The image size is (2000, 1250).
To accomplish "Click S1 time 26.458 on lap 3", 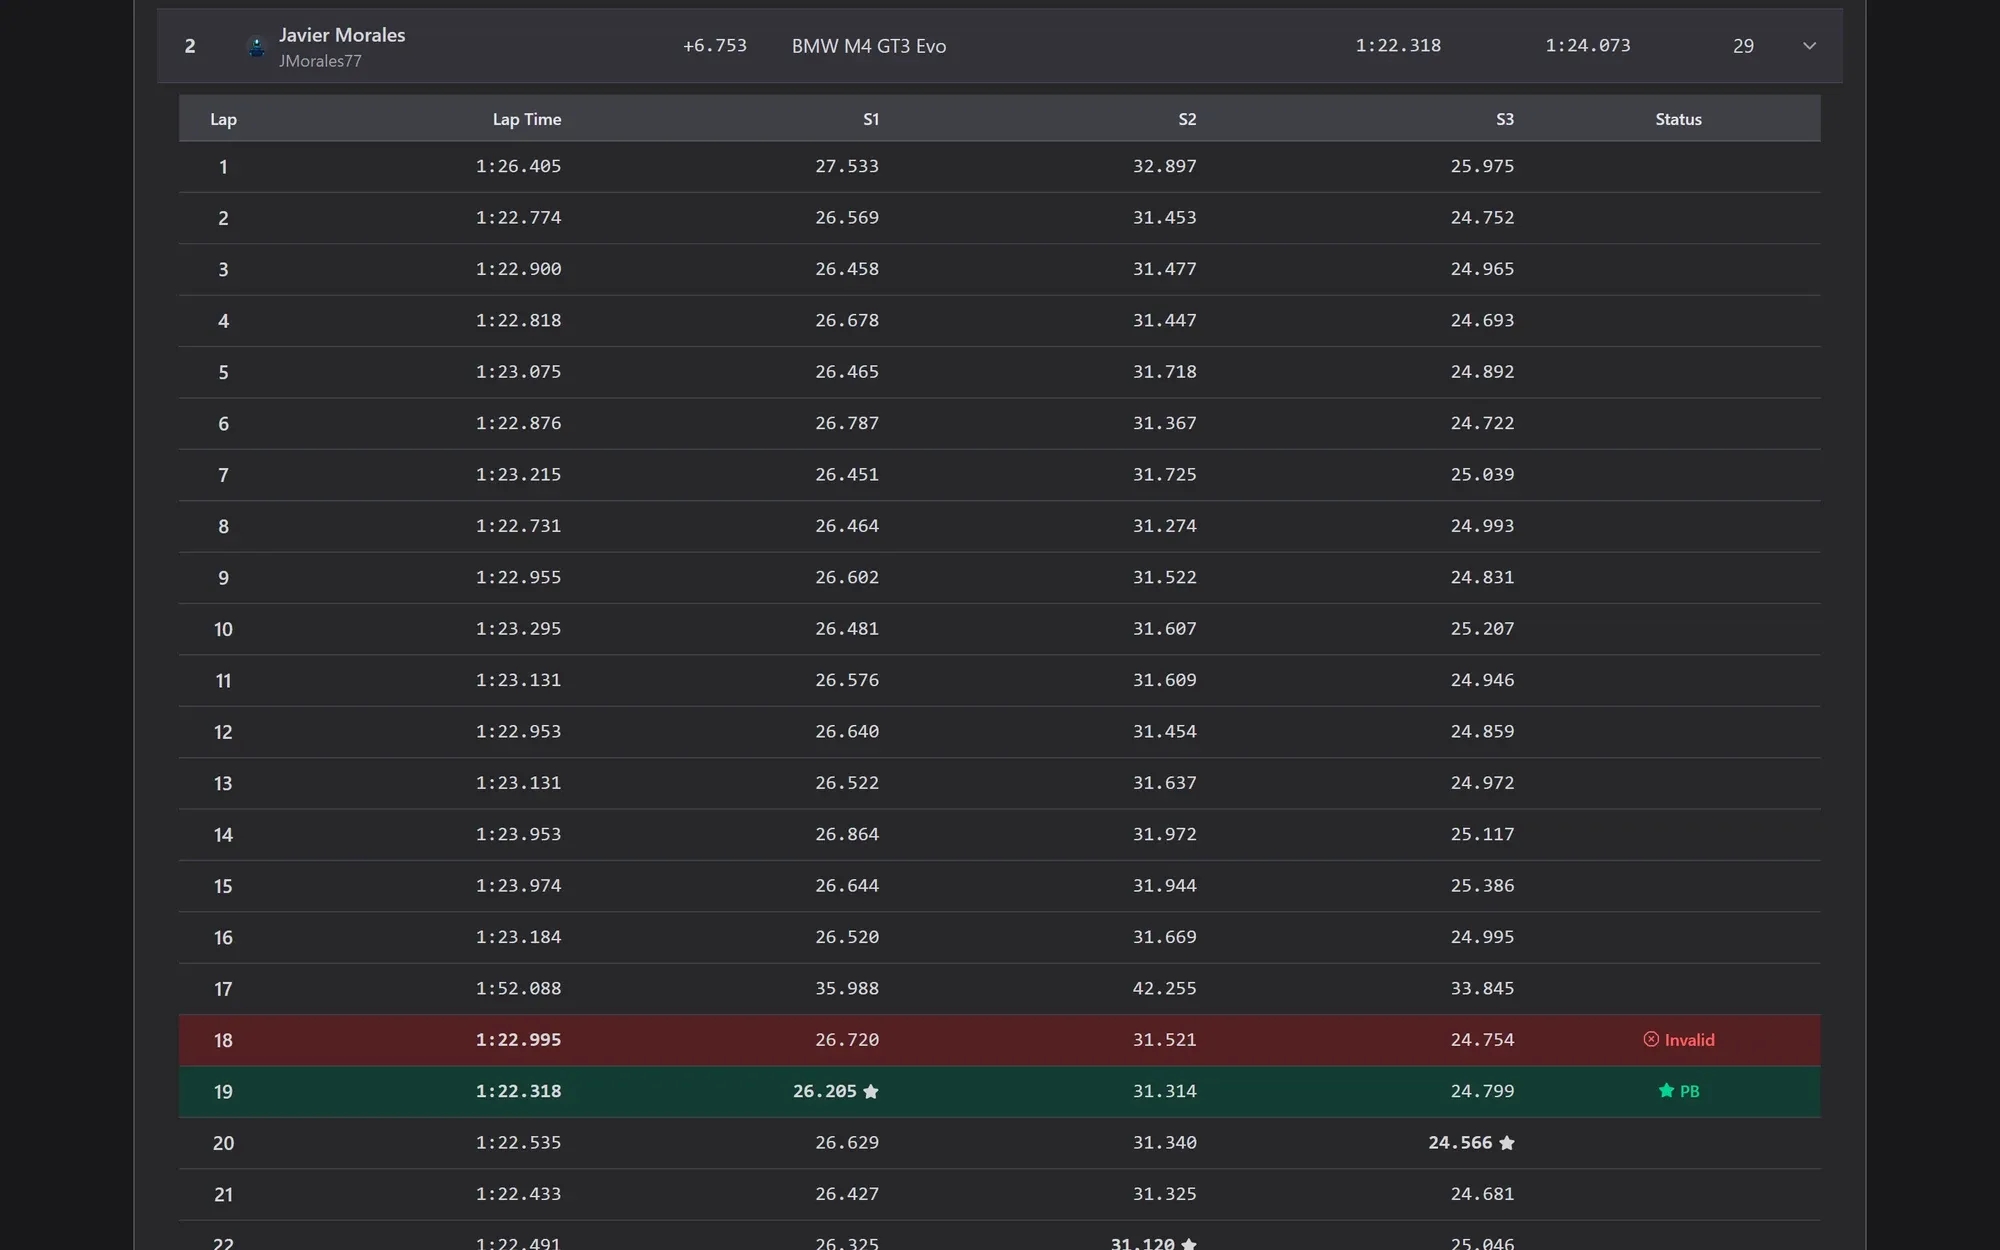I will pyautogui.click(x=847, y=269).
